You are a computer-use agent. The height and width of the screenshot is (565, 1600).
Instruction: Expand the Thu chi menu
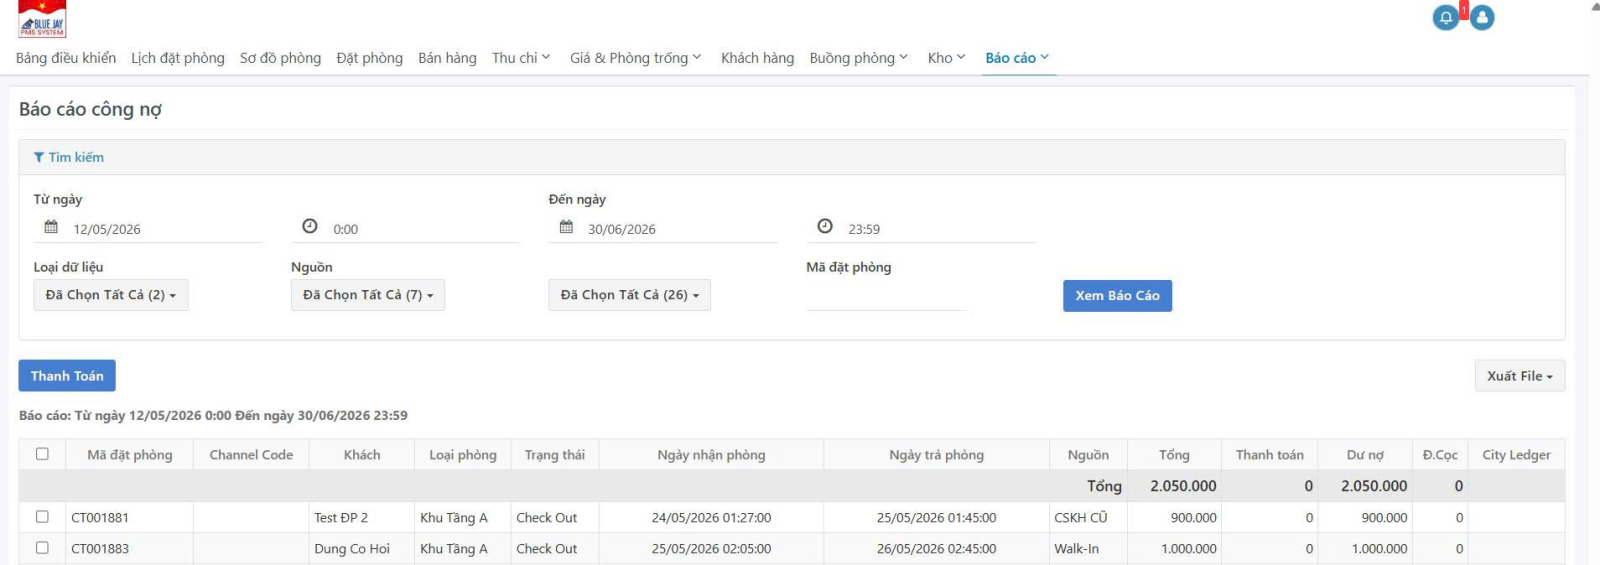coord(521,58)
